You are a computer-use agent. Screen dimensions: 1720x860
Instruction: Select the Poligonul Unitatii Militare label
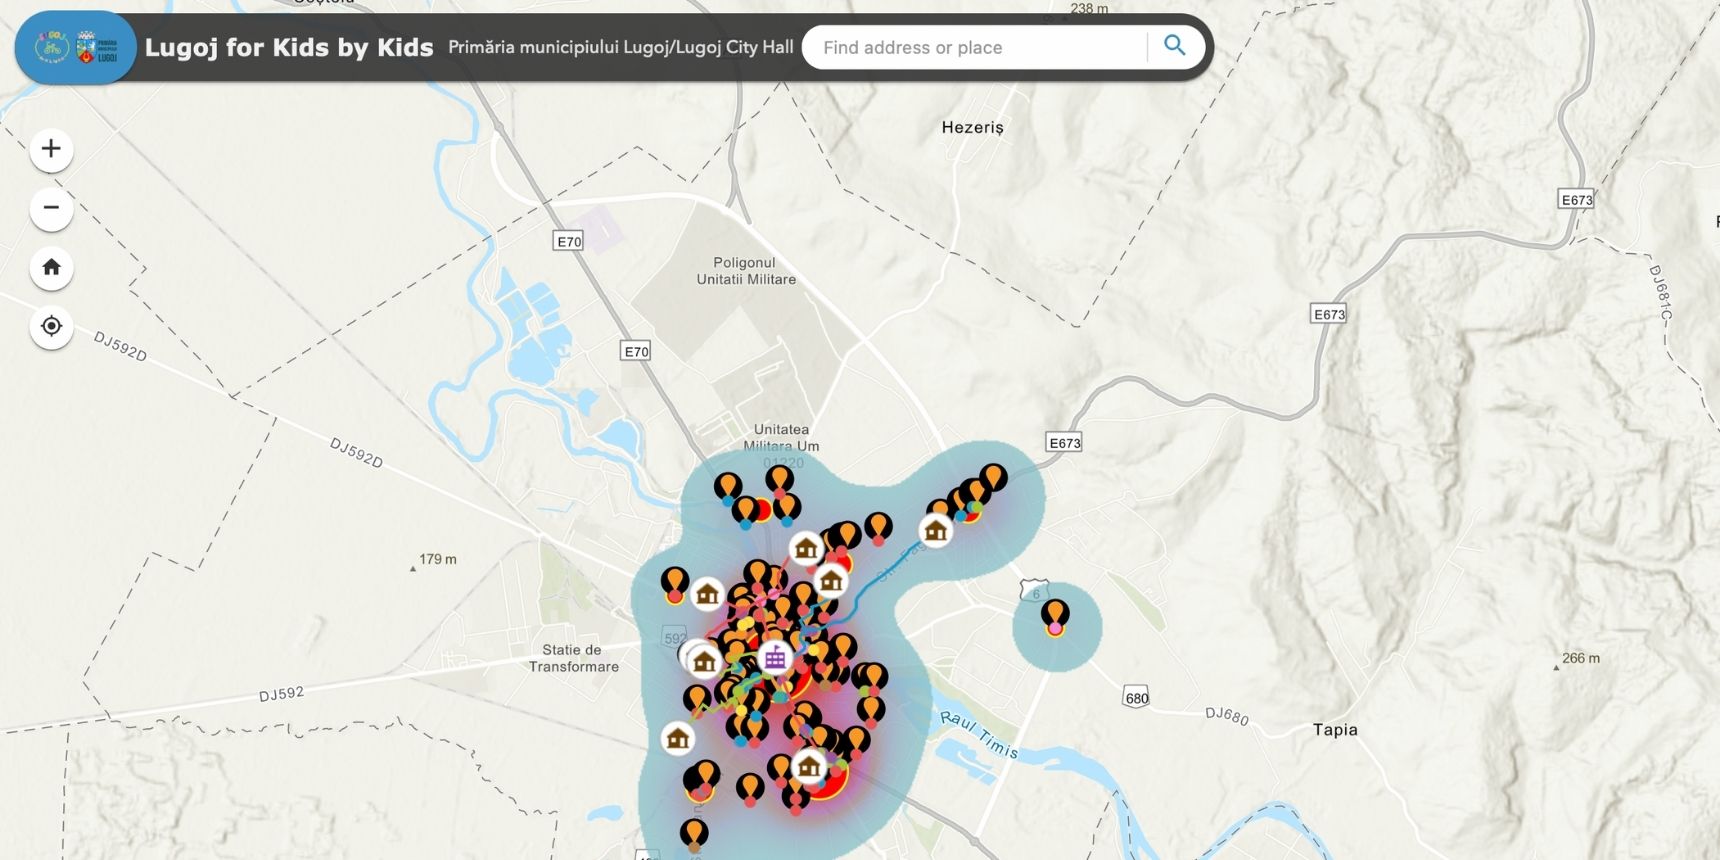(x=746, y=271)
